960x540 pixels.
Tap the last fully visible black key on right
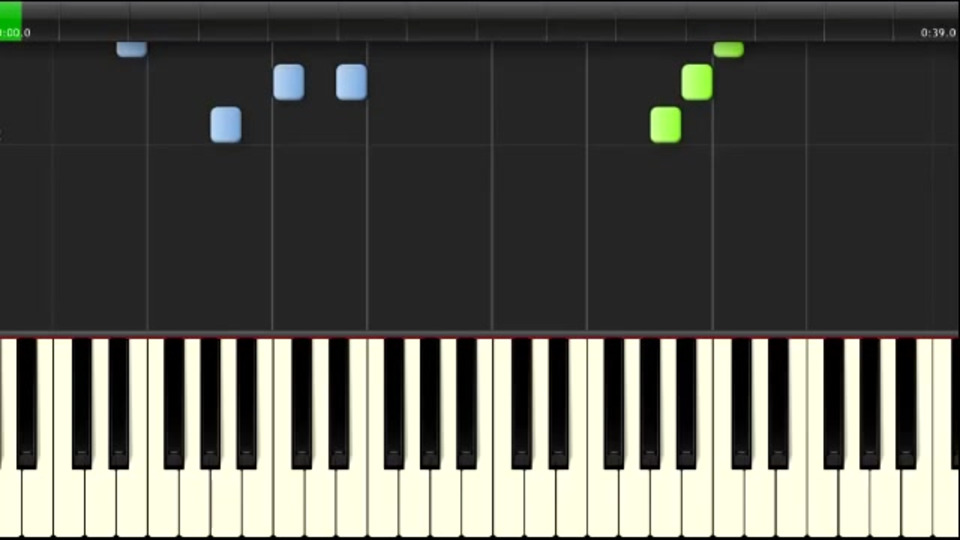click(906, 404)
